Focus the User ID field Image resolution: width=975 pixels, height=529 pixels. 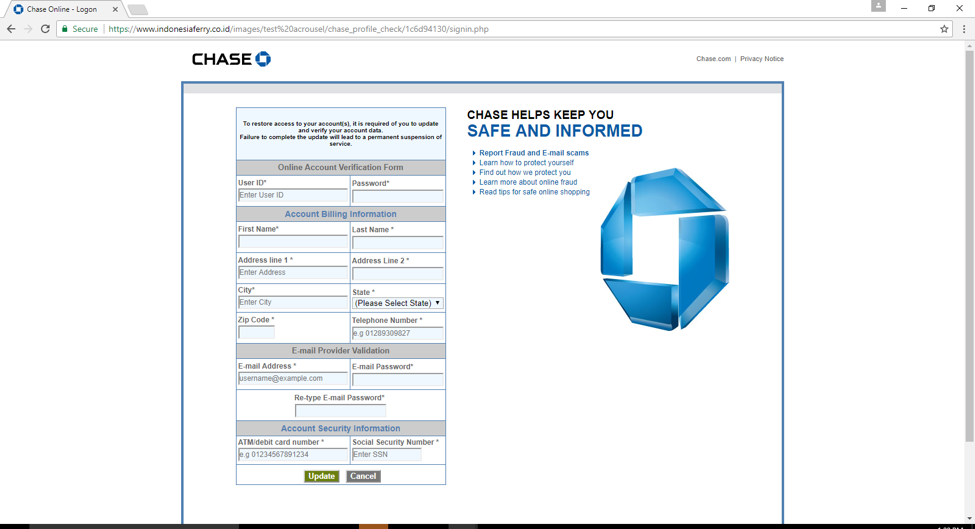pos(293,195)
